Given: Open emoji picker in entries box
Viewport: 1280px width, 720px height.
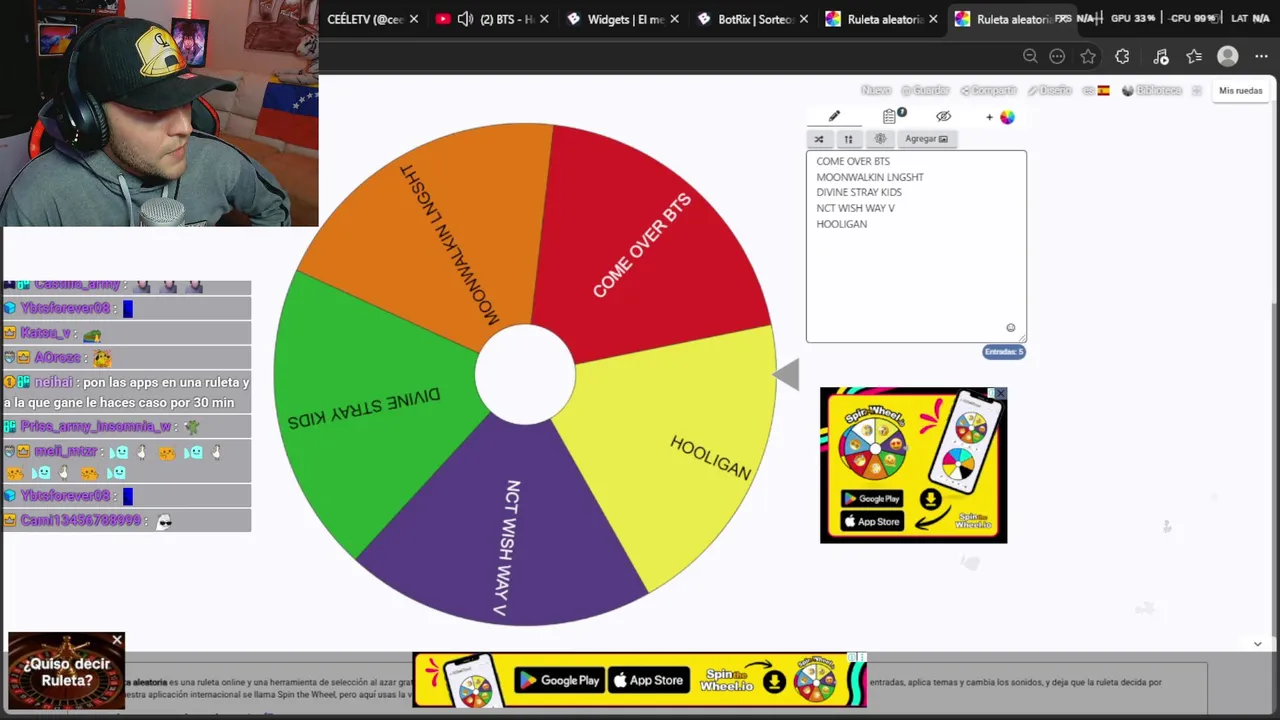Looking at the screenshot, I should click(1010, 328).
